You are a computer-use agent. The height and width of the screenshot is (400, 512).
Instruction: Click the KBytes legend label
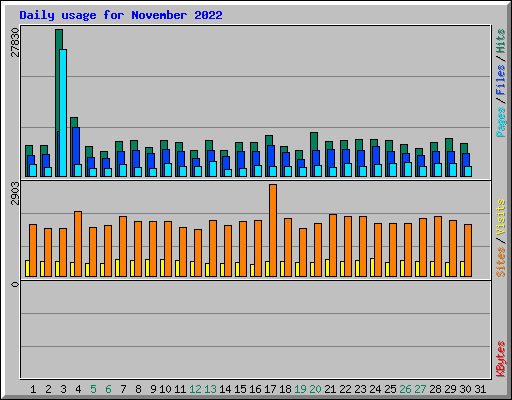501,359
